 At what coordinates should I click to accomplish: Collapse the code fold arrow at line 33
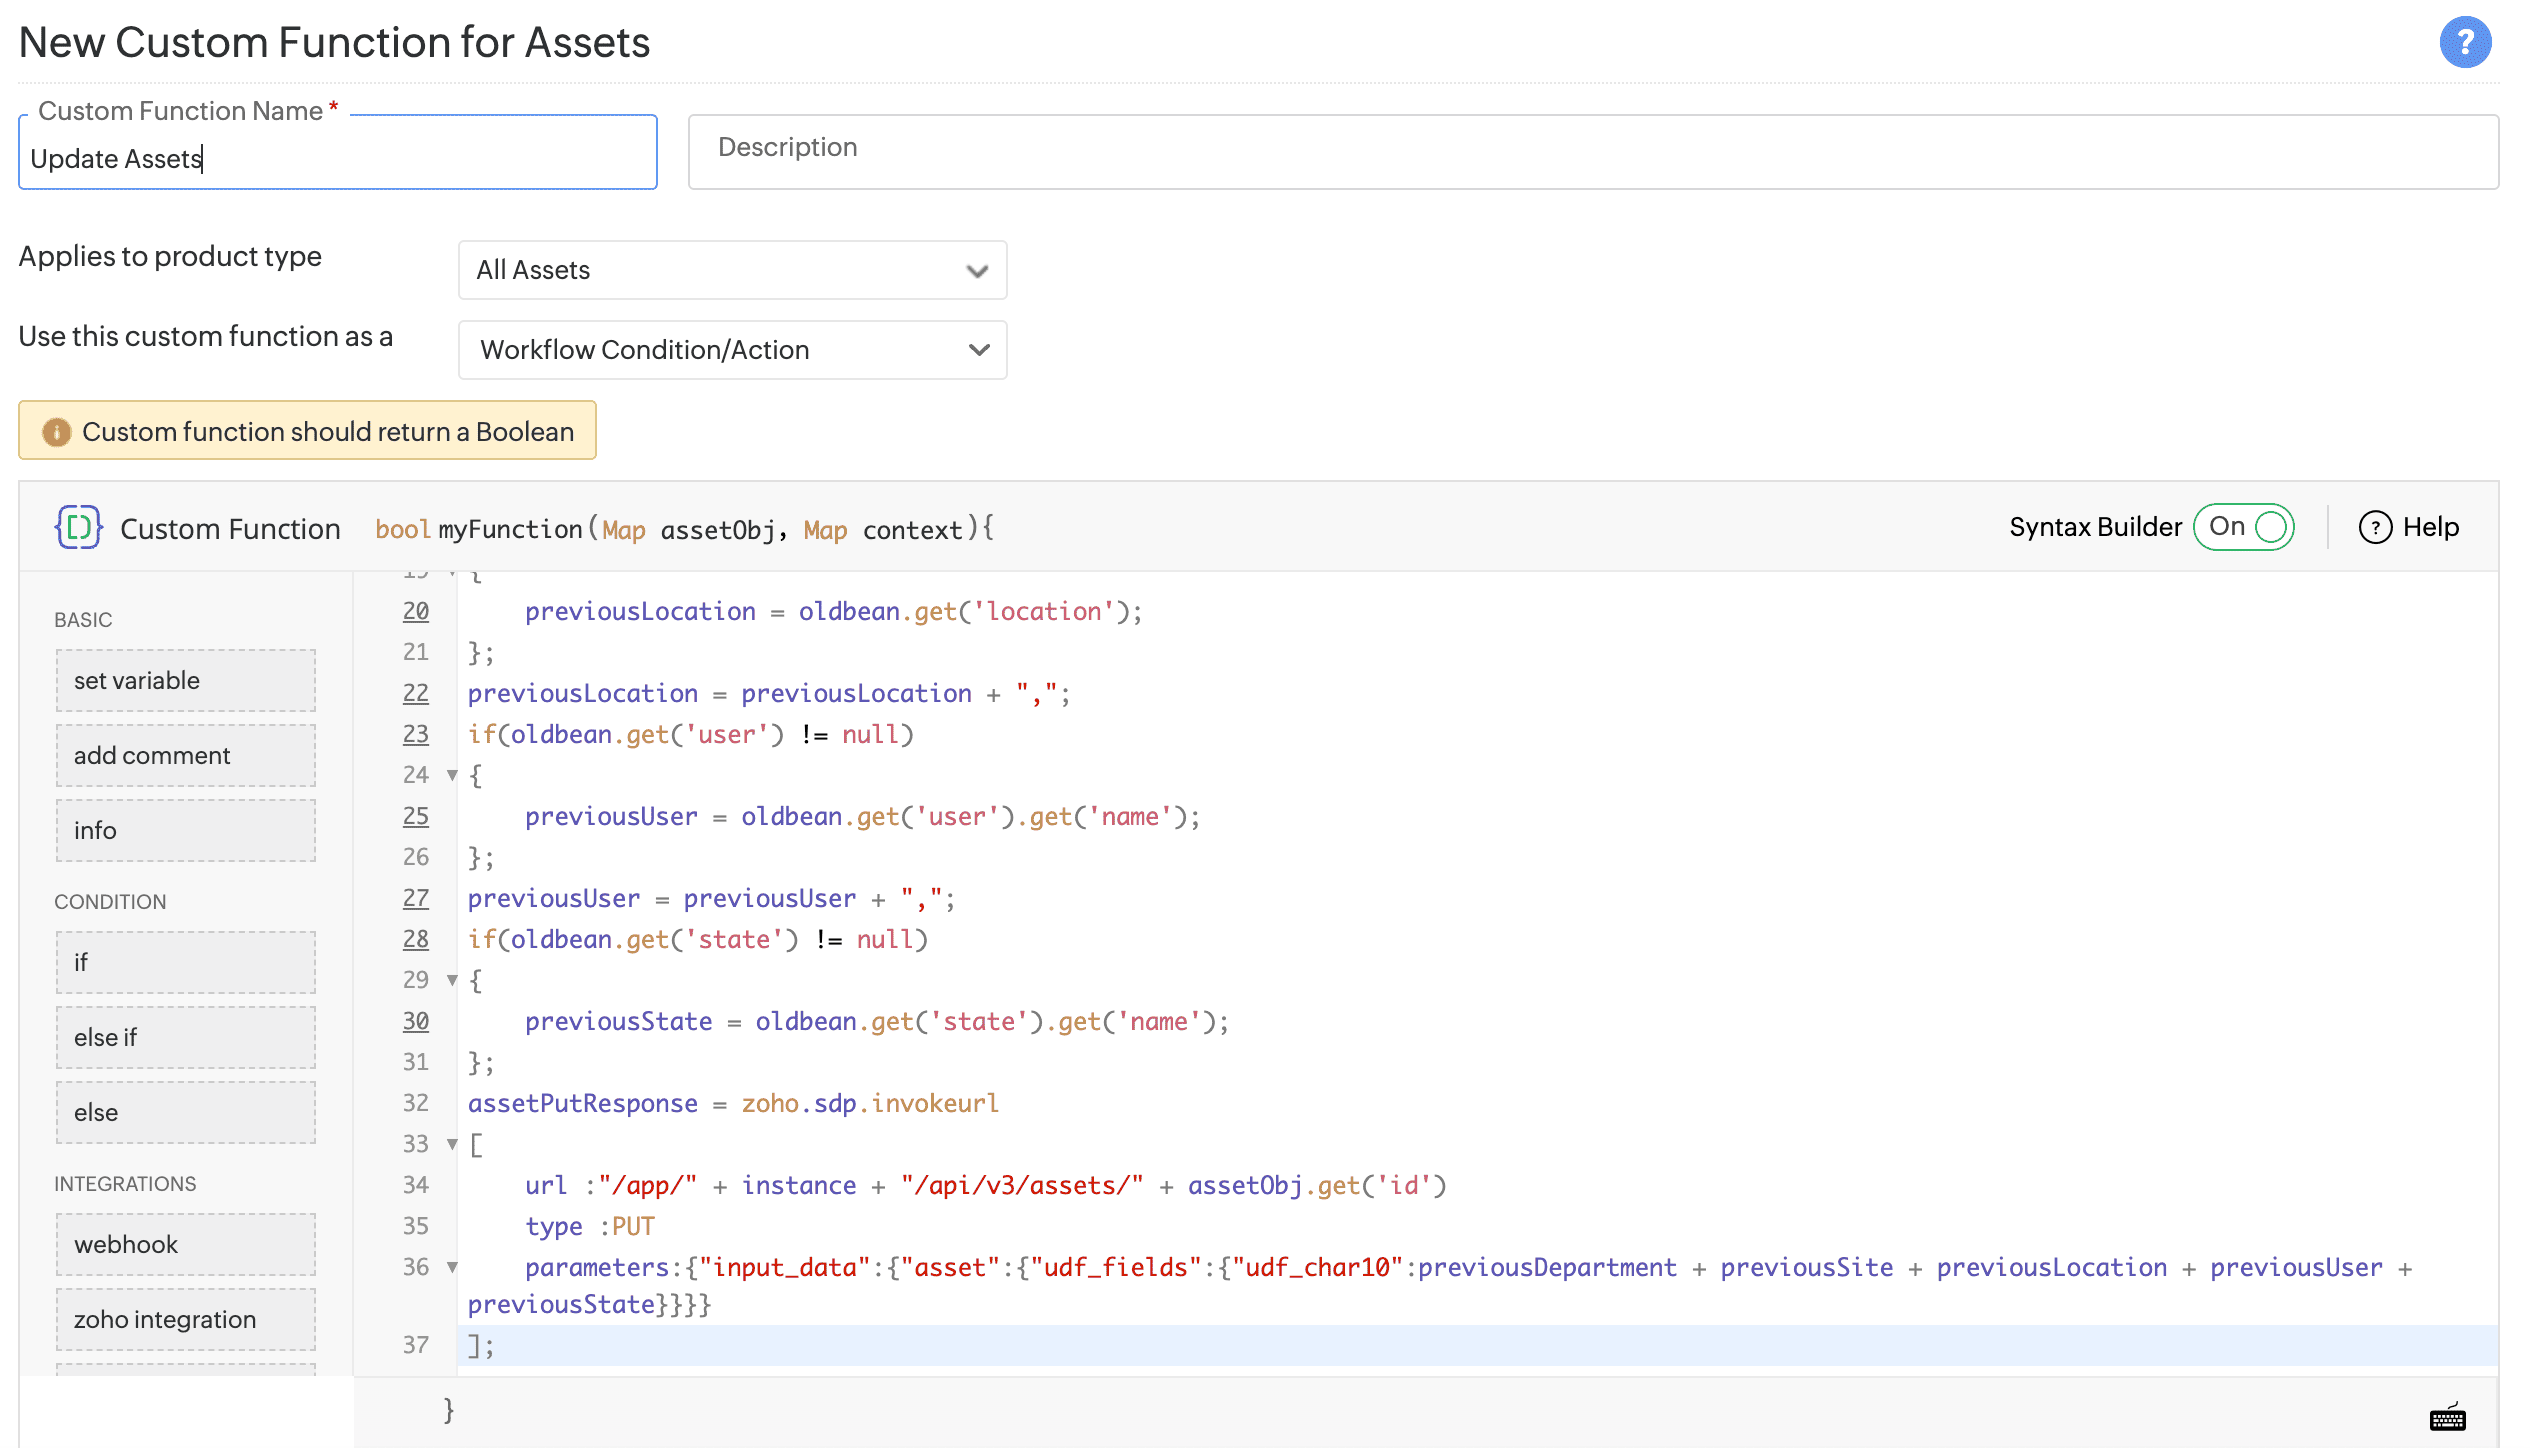coord(452,1144)
